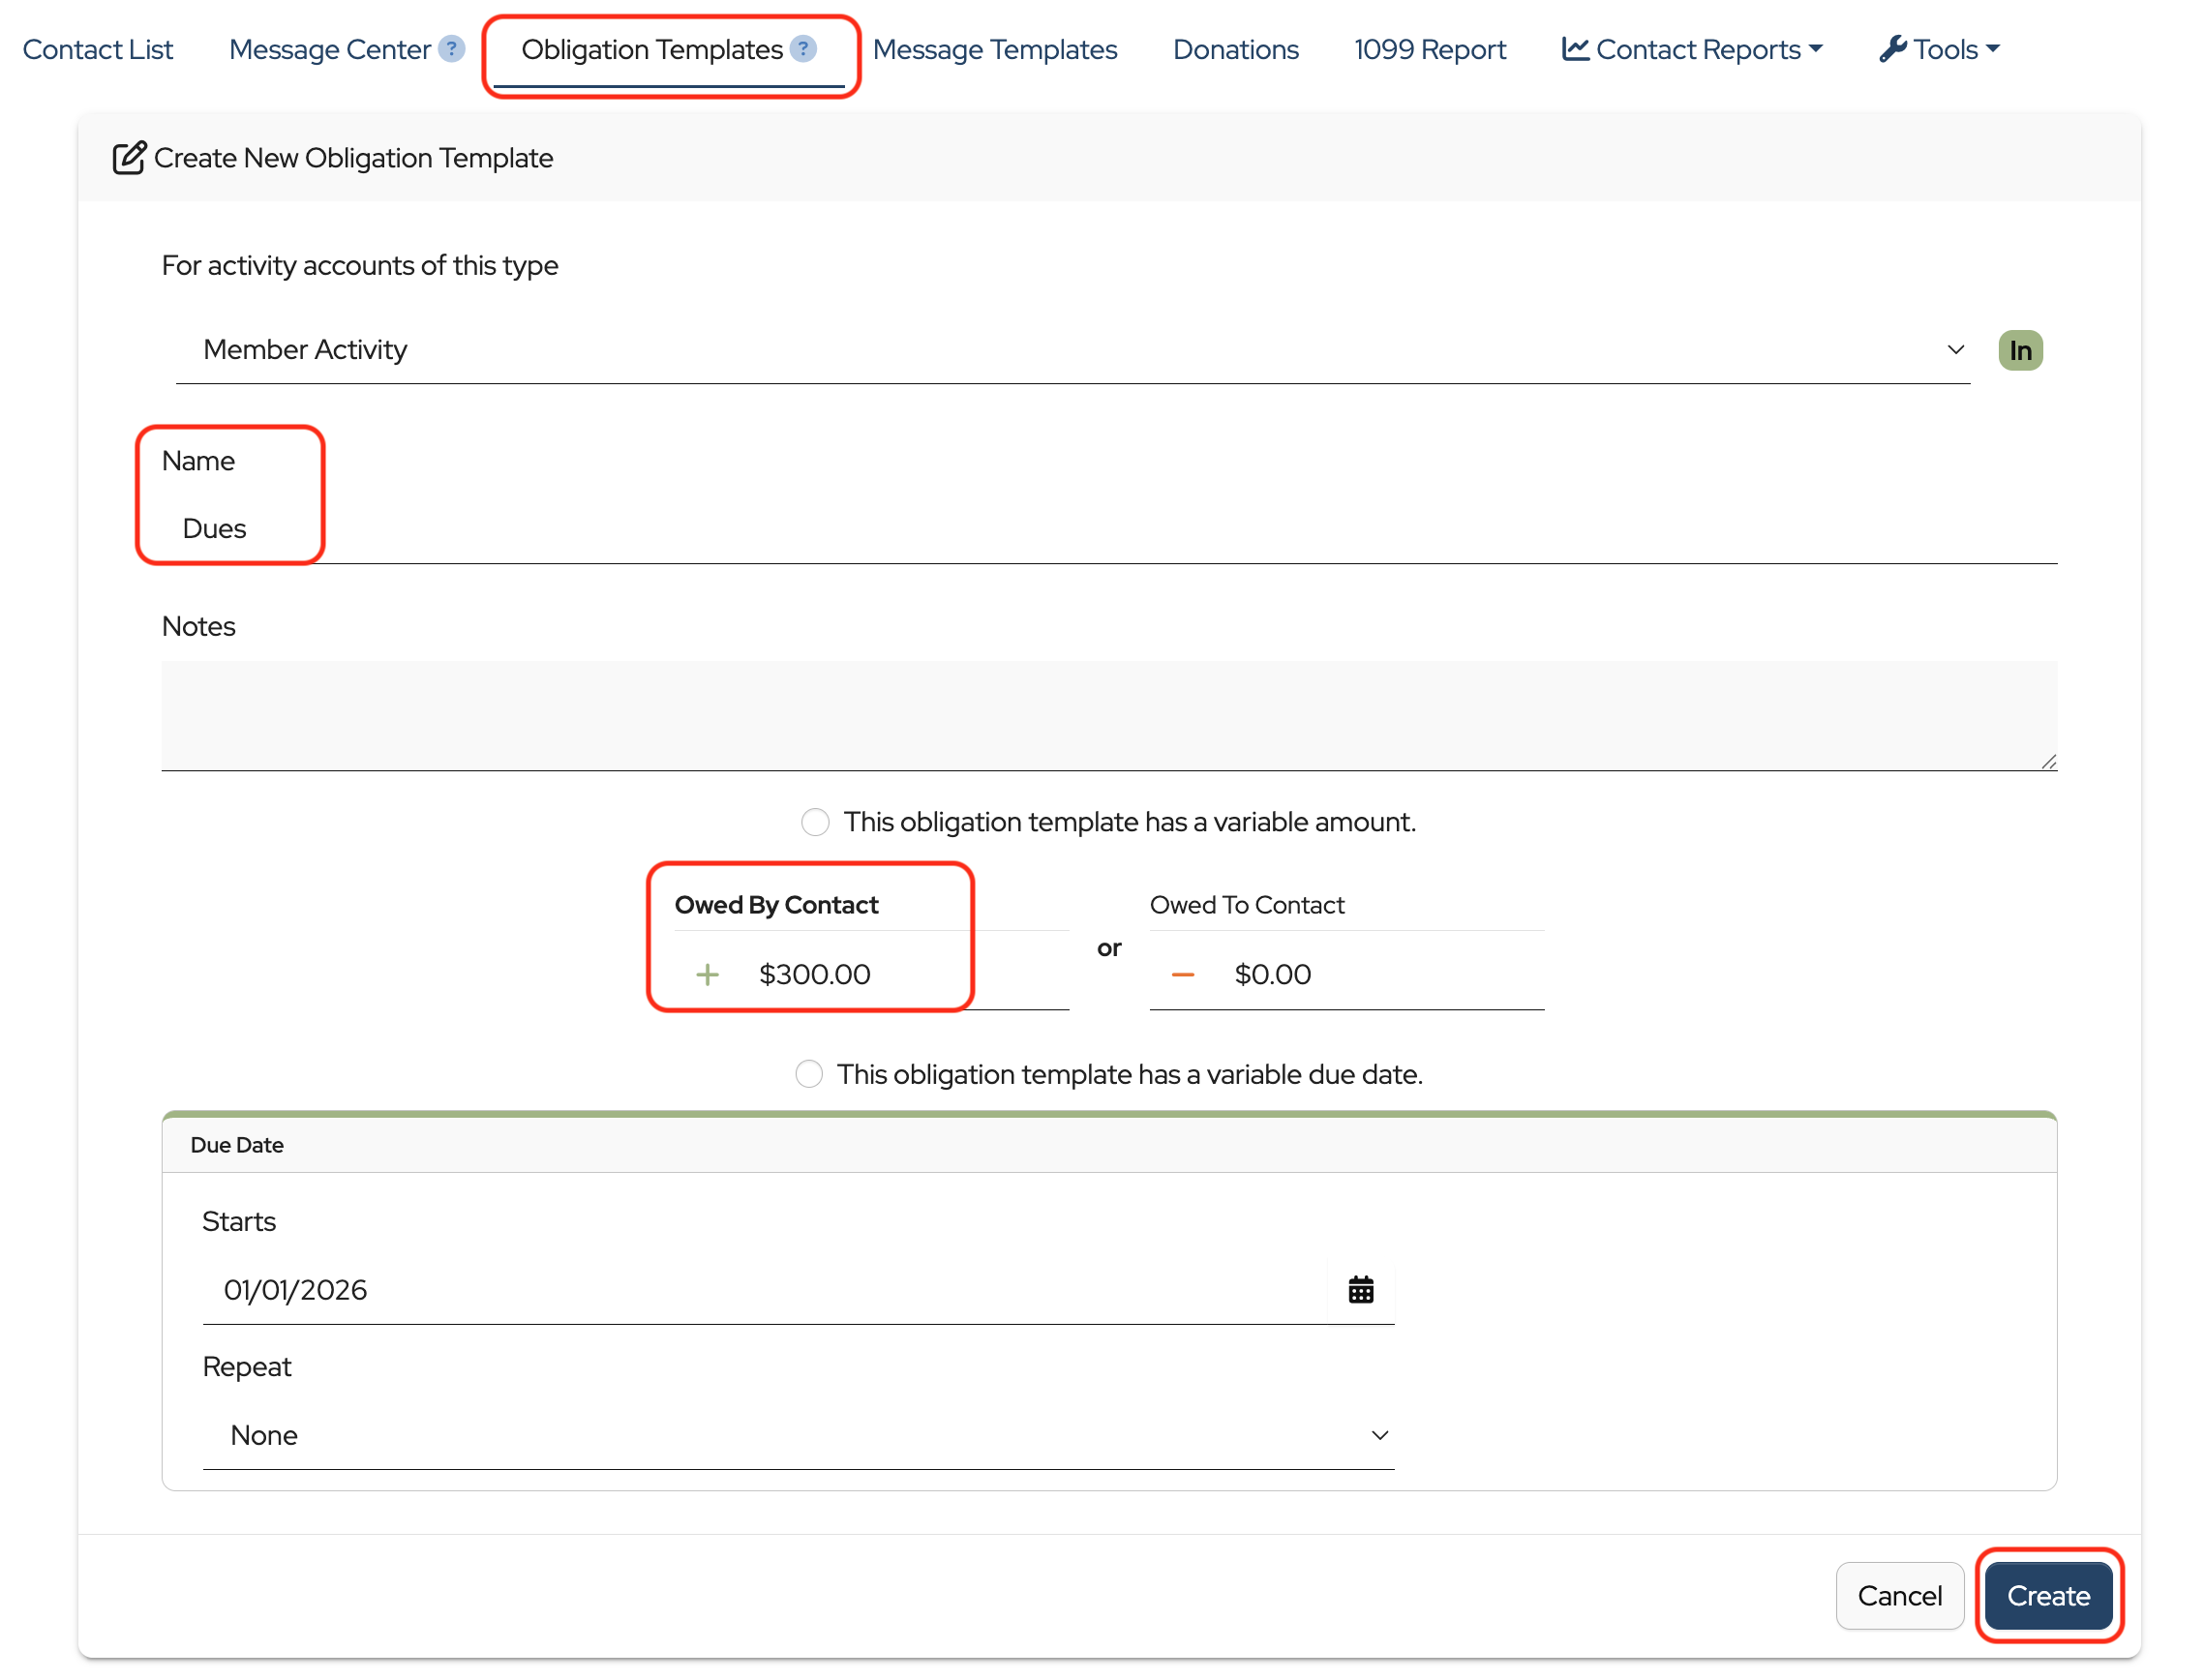
Task: Open the Member Activity account type dropdown
Action: 1070,350
